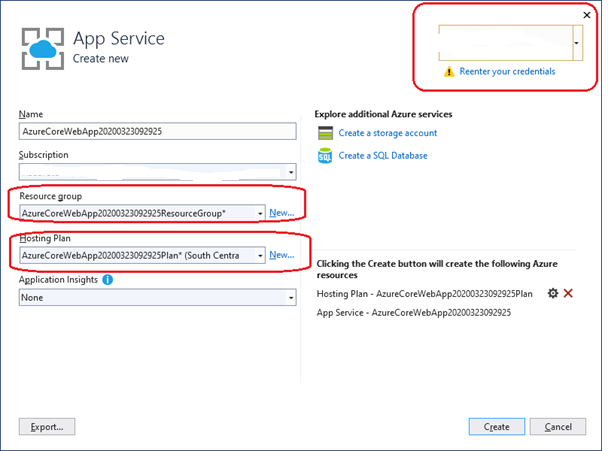Click Create a storage account link
Screen dimensions: 608x451
388,133
